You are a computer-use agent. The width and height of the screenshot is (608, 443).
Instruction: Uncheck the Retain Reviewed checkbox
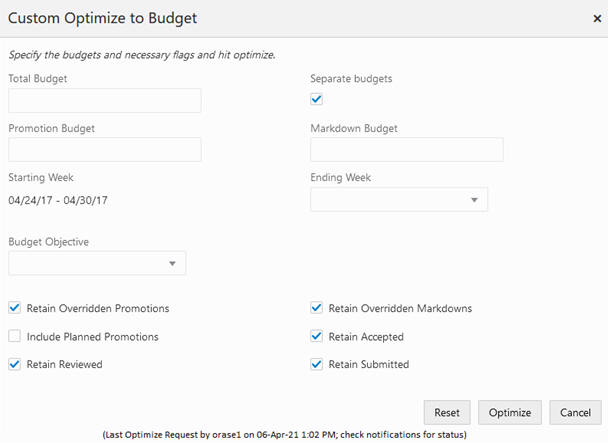click(x=14, y=364)
